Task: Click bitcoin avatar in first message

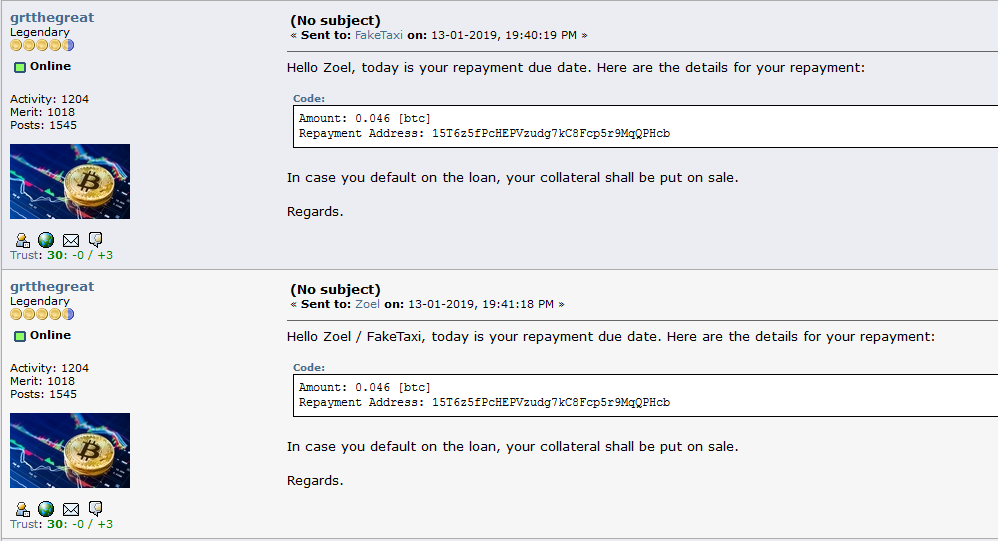Action: click(70, 181)
